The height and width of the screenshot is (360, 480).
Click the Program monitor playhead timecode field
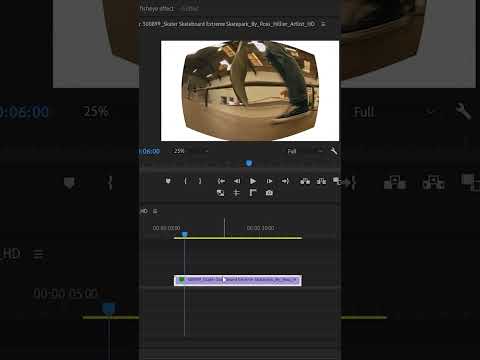[x=149, y=151]
